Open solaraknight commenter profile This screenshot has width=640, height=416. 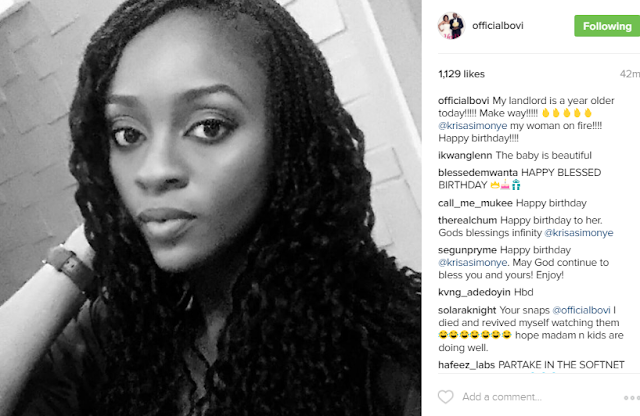click(467, 310)
